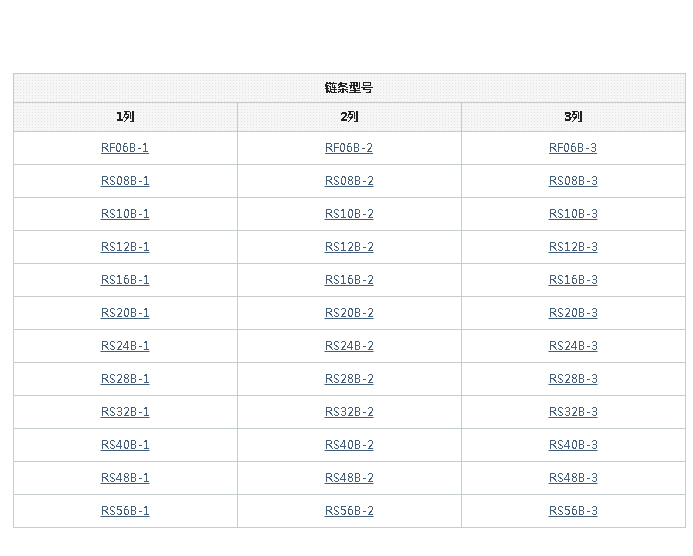Open the RS16B-2 link
This screenshot has height=556, width=693.
pyautogui.click(x=349, y=280)
